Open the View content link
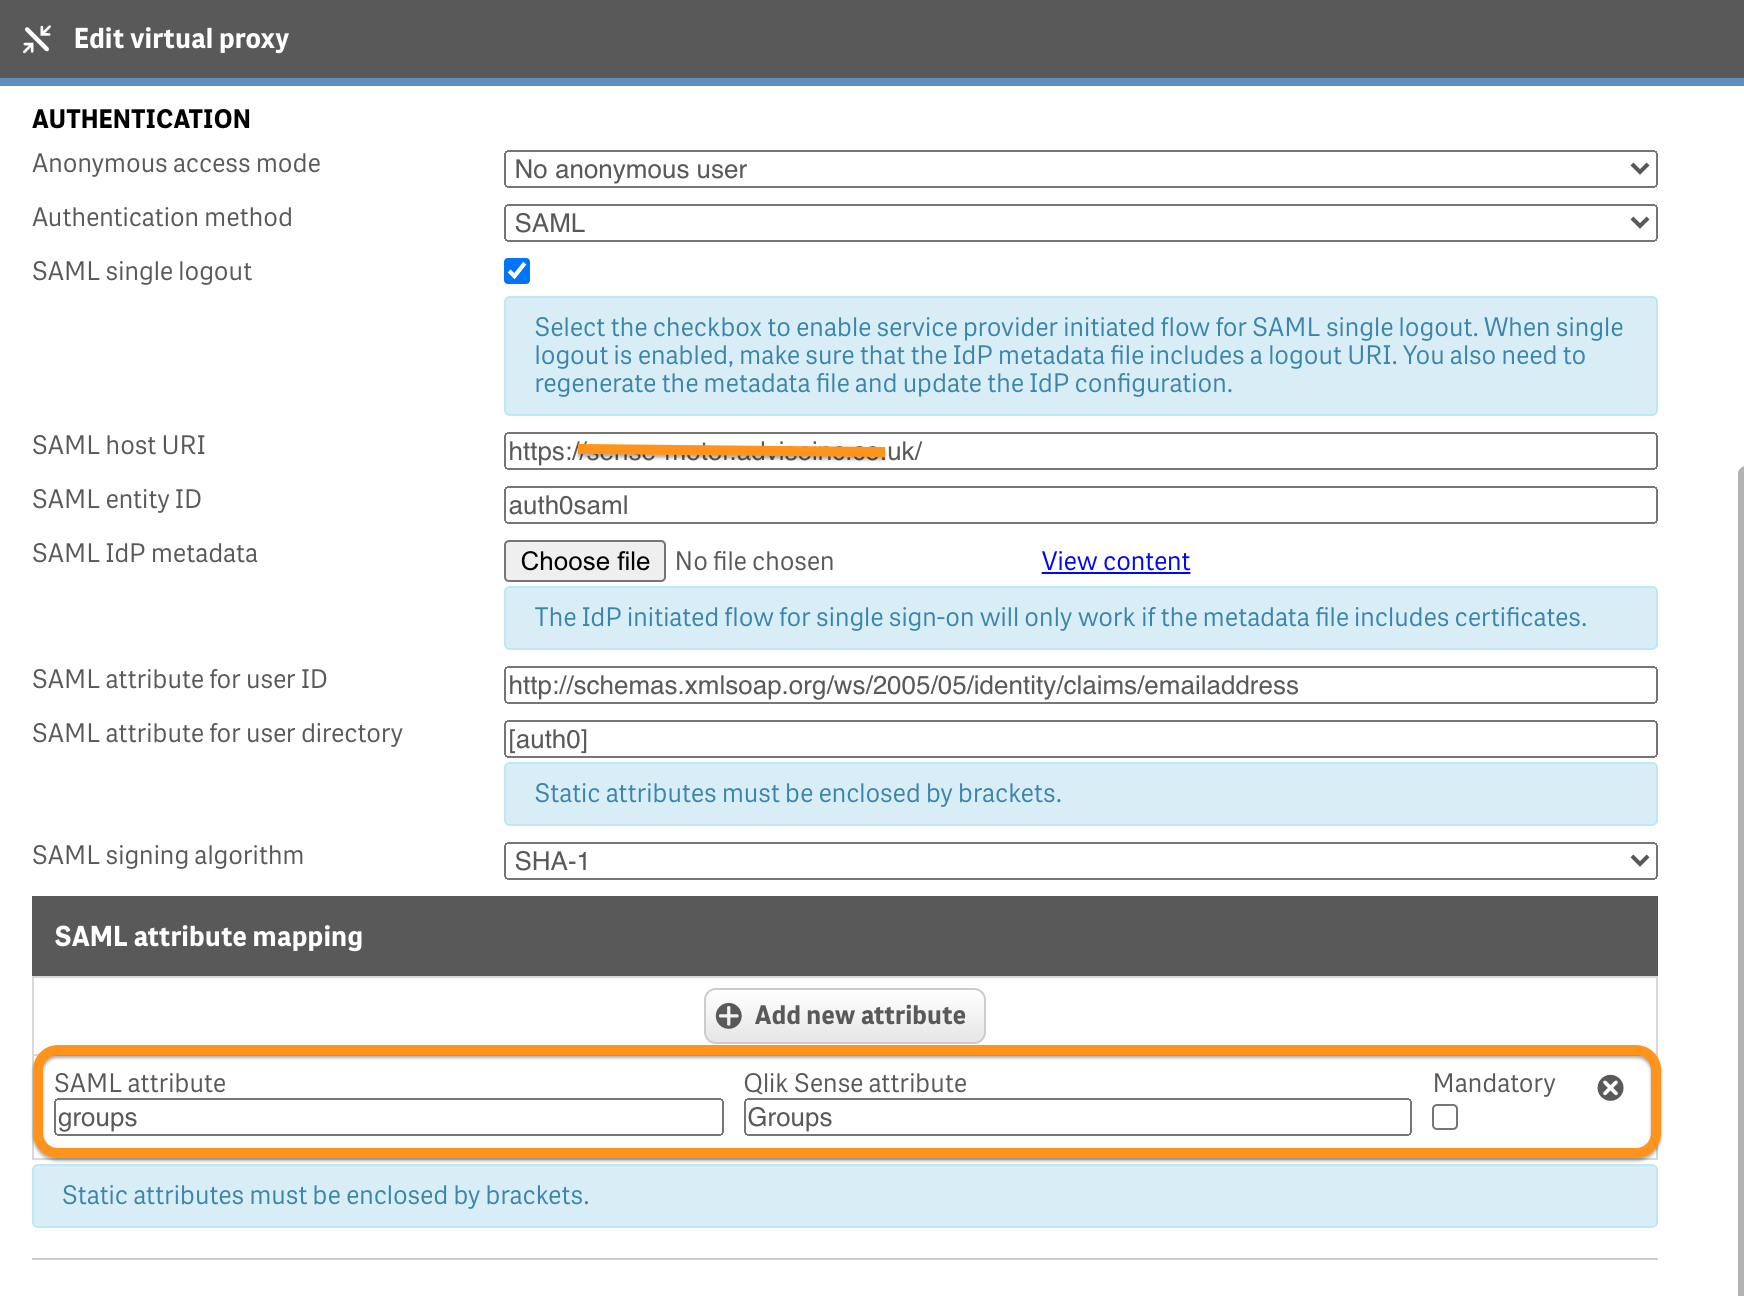Image resolution: width=1744 pixels, height=1296 pixels. [x=1115, y=561]
